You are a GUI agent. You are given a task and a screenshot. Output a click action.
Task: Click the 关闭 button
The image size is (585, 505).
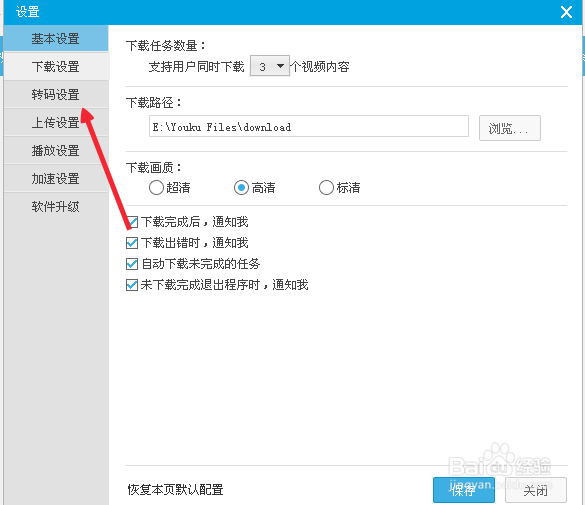click(536, 490)
